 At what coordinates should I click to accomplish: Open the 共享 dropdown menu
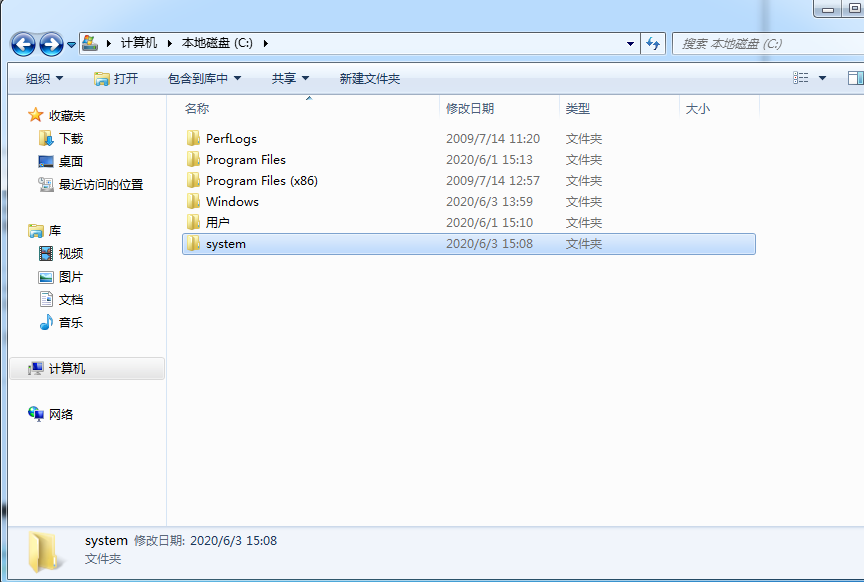pyautogui.click(x=290, y=78)
